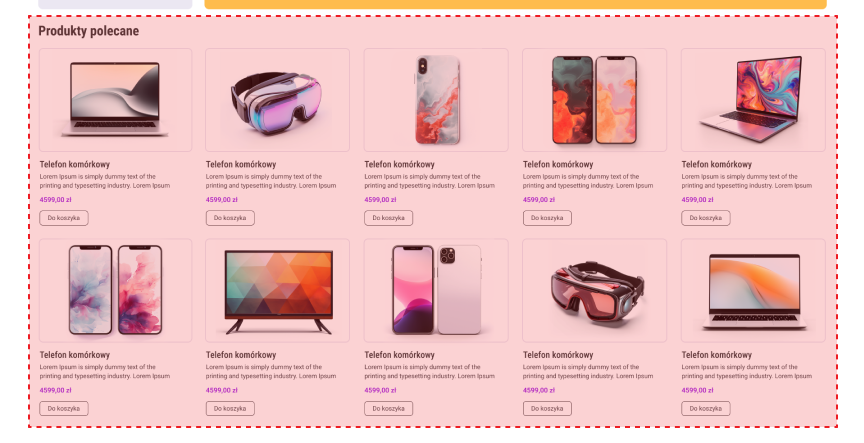Click Do koszyka under marble phone case
The image size is (864, 443).
(388, 218)
